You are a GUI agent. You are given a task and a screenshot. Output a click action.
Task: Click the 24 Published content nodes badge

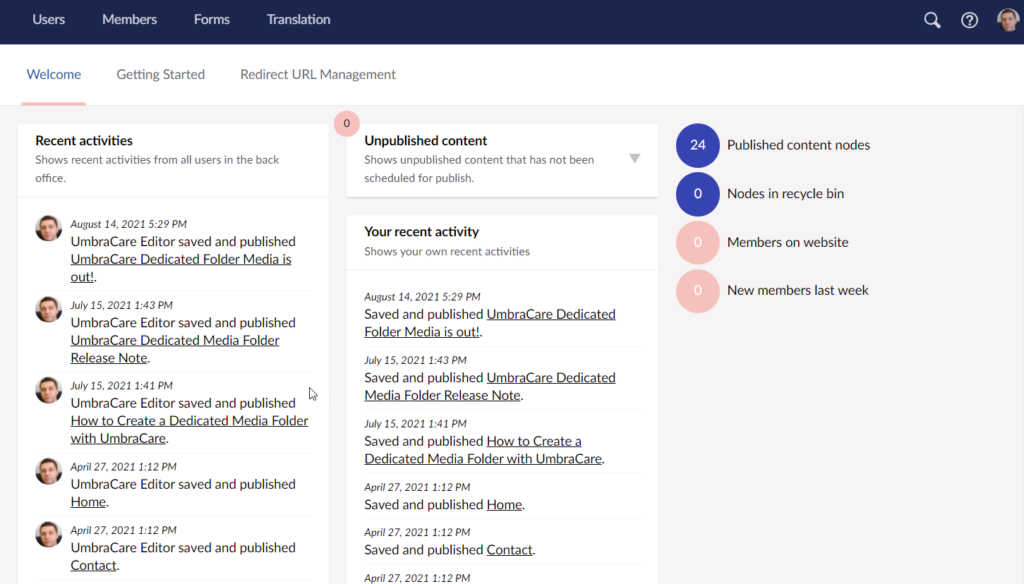[x=697, y=145]
